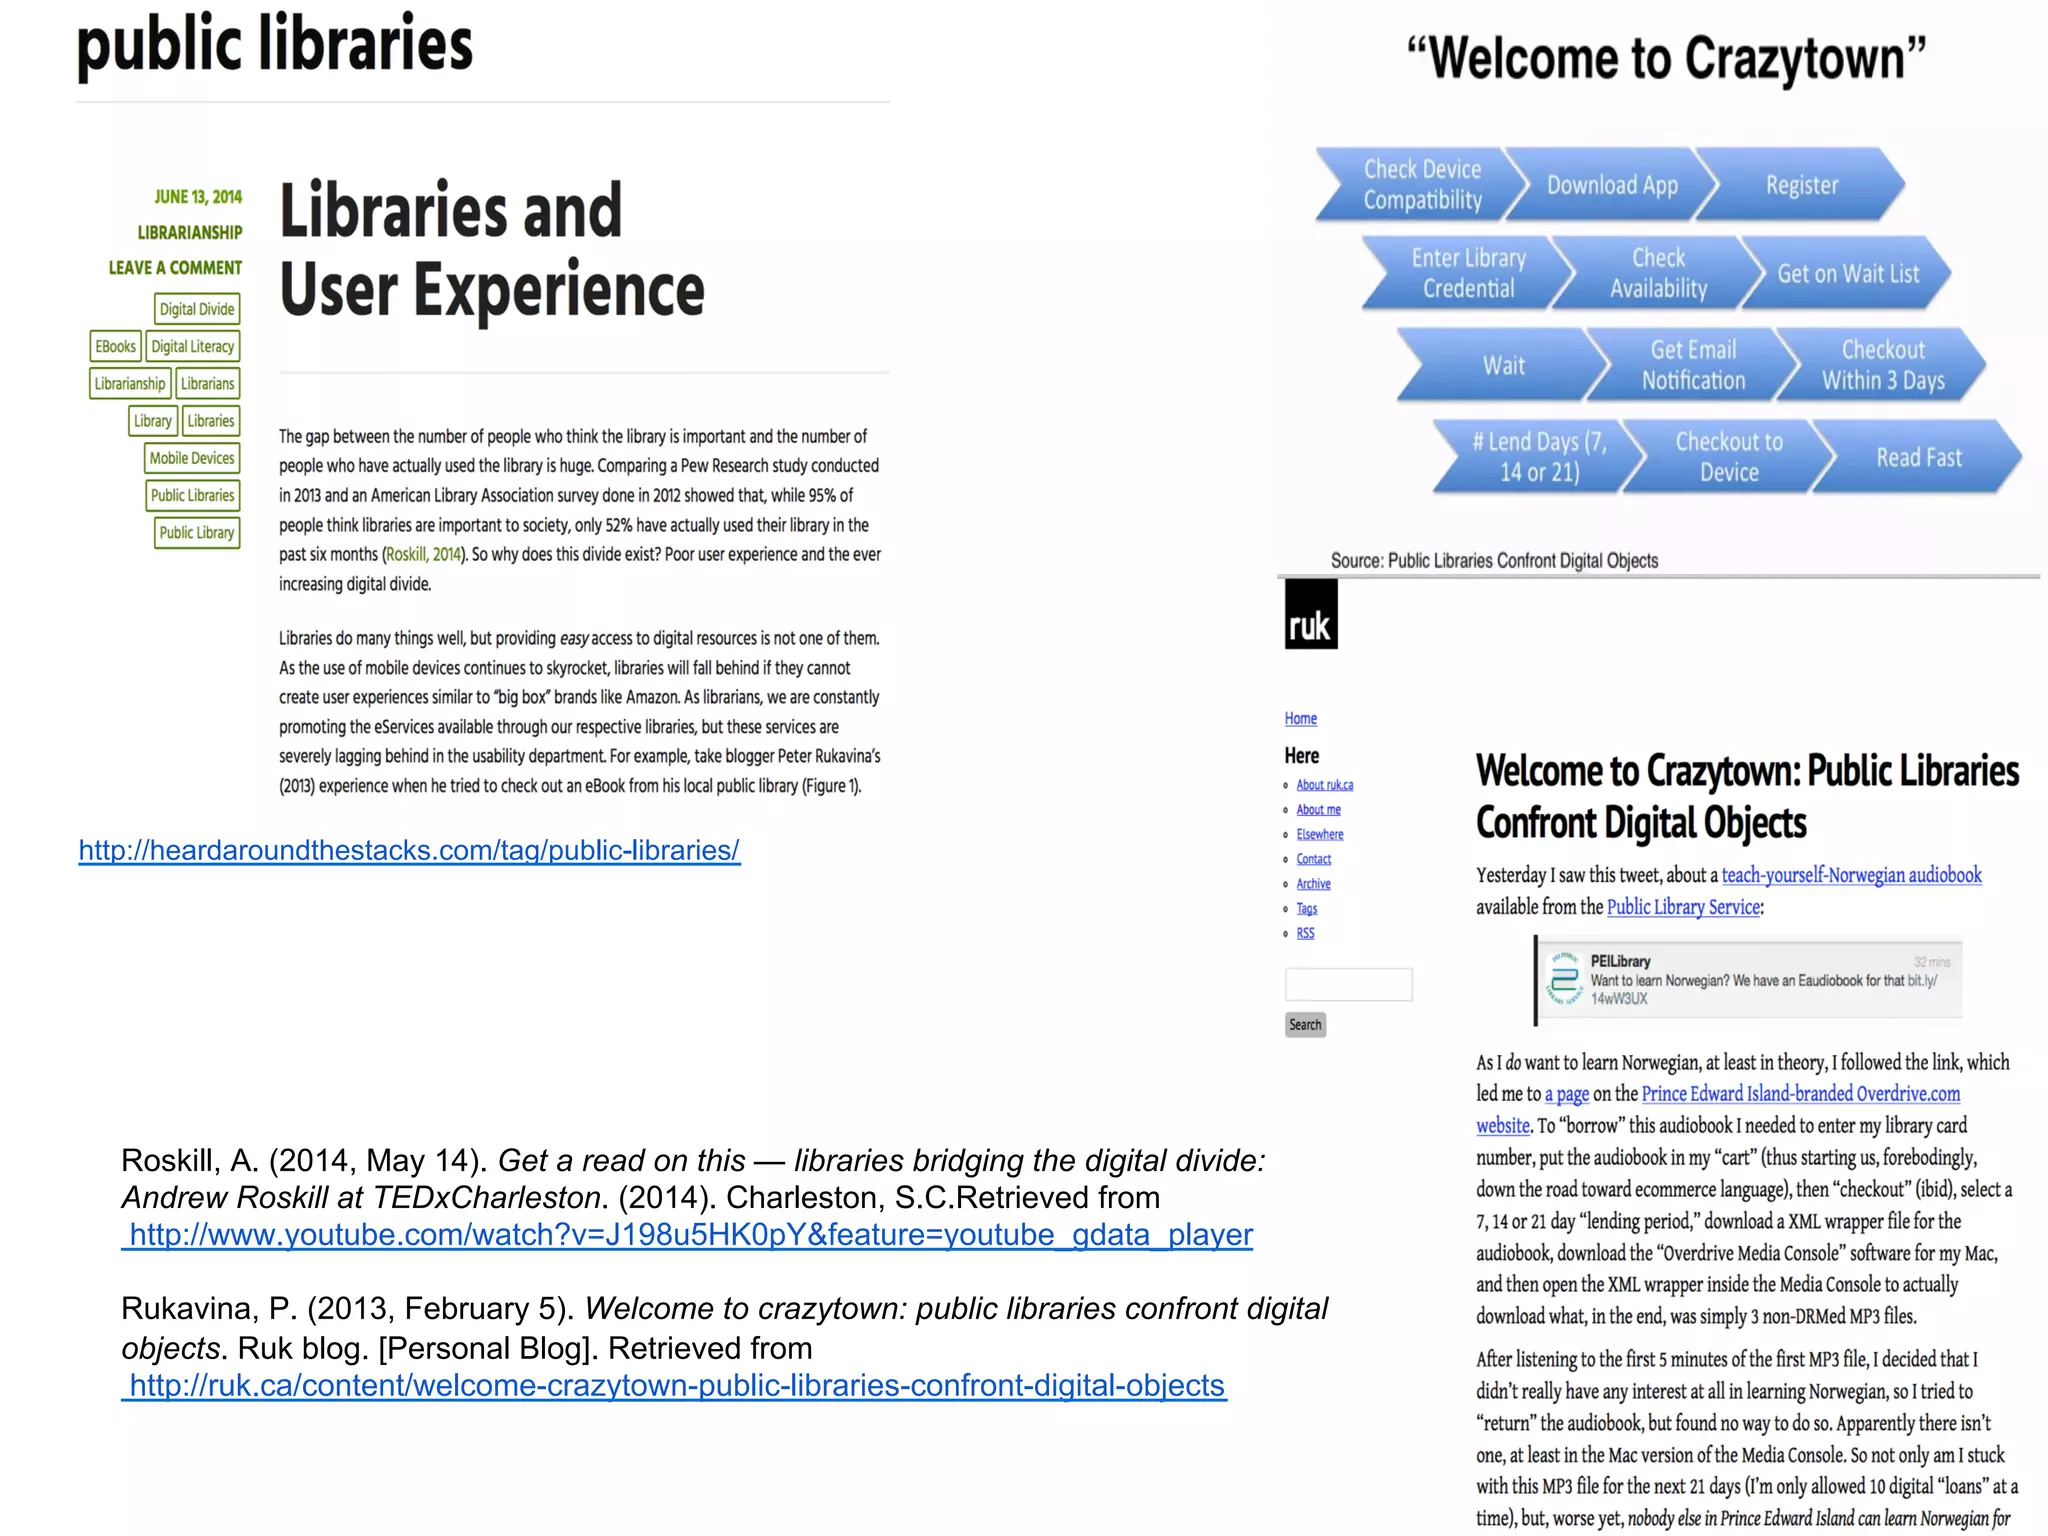This screenshot has height=1536, width=2048.
Task: Click the teach-yourself-Norwegian audiobook link
Action: (x=1851, y=875)
